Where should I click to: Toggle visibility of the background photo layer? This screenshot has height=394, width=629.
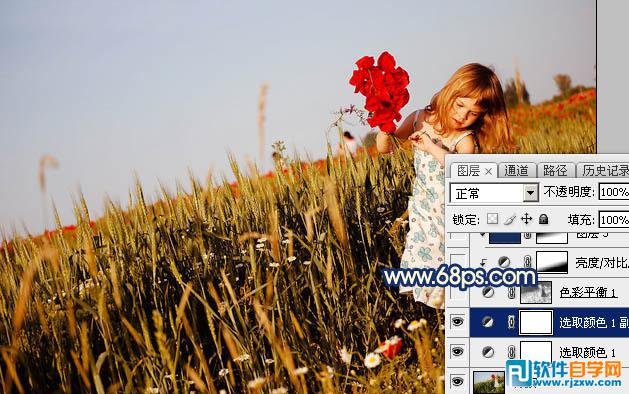458,381
